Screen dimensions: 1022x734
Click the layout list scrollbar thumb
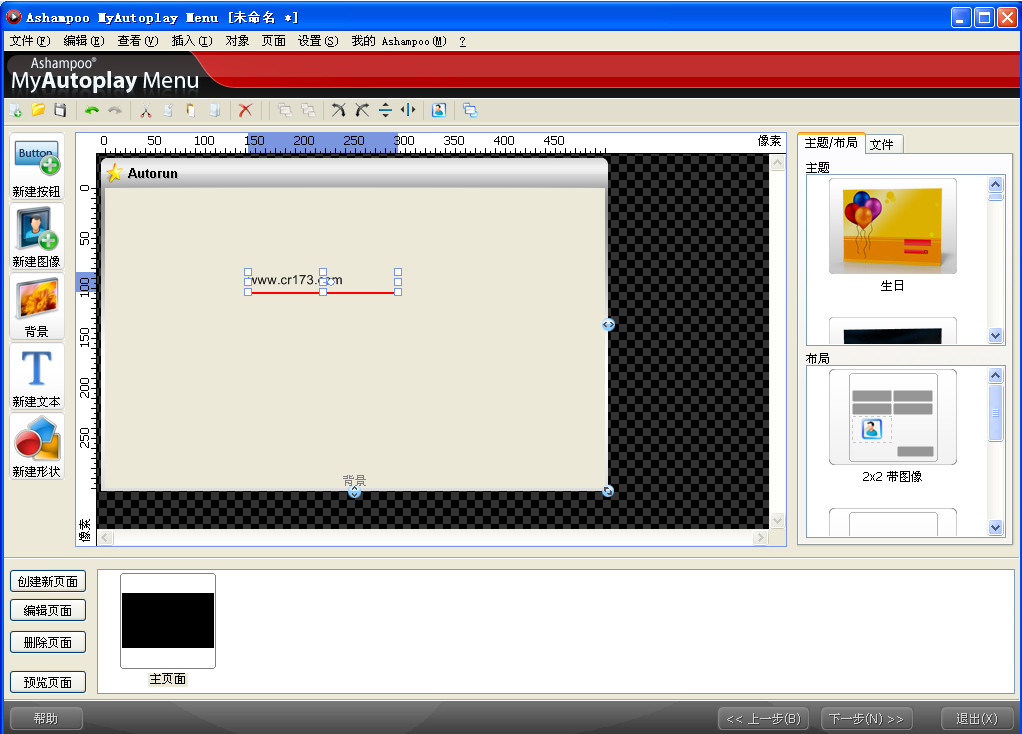(995, 413)
